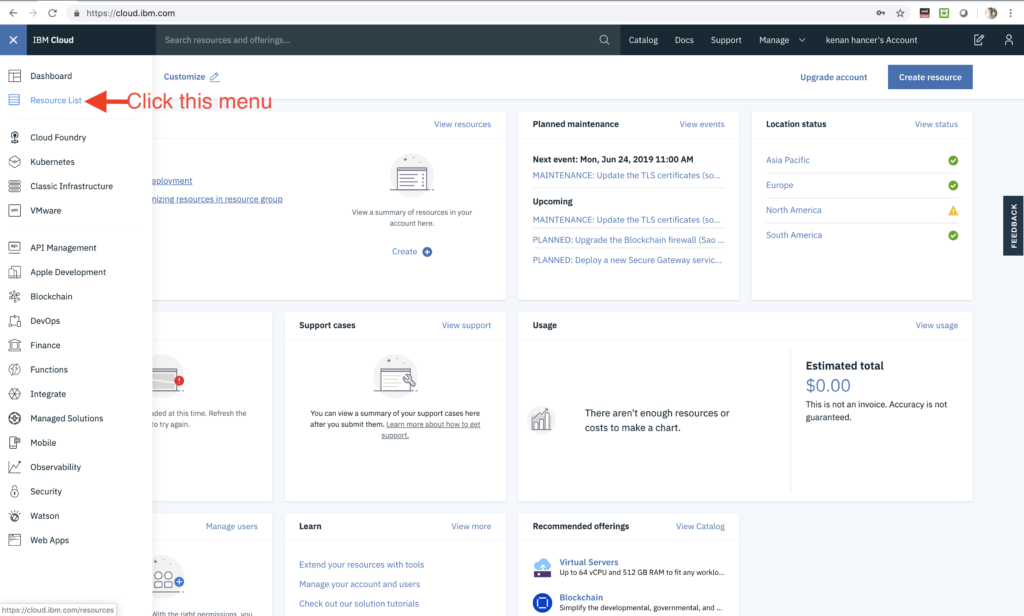Click the plus icon next to Create

[x=427, y=251]
